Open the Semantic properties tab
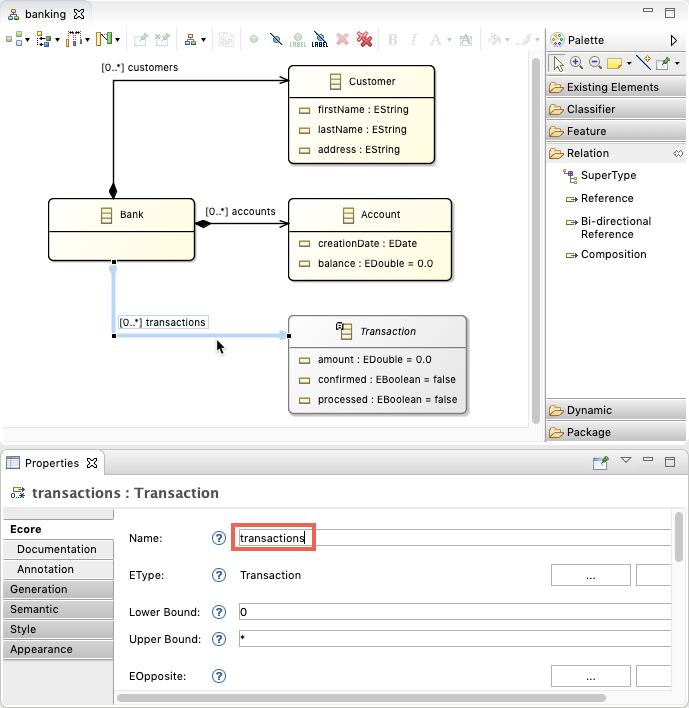Viewport: 689px width, 708px height. pos(58,609)
